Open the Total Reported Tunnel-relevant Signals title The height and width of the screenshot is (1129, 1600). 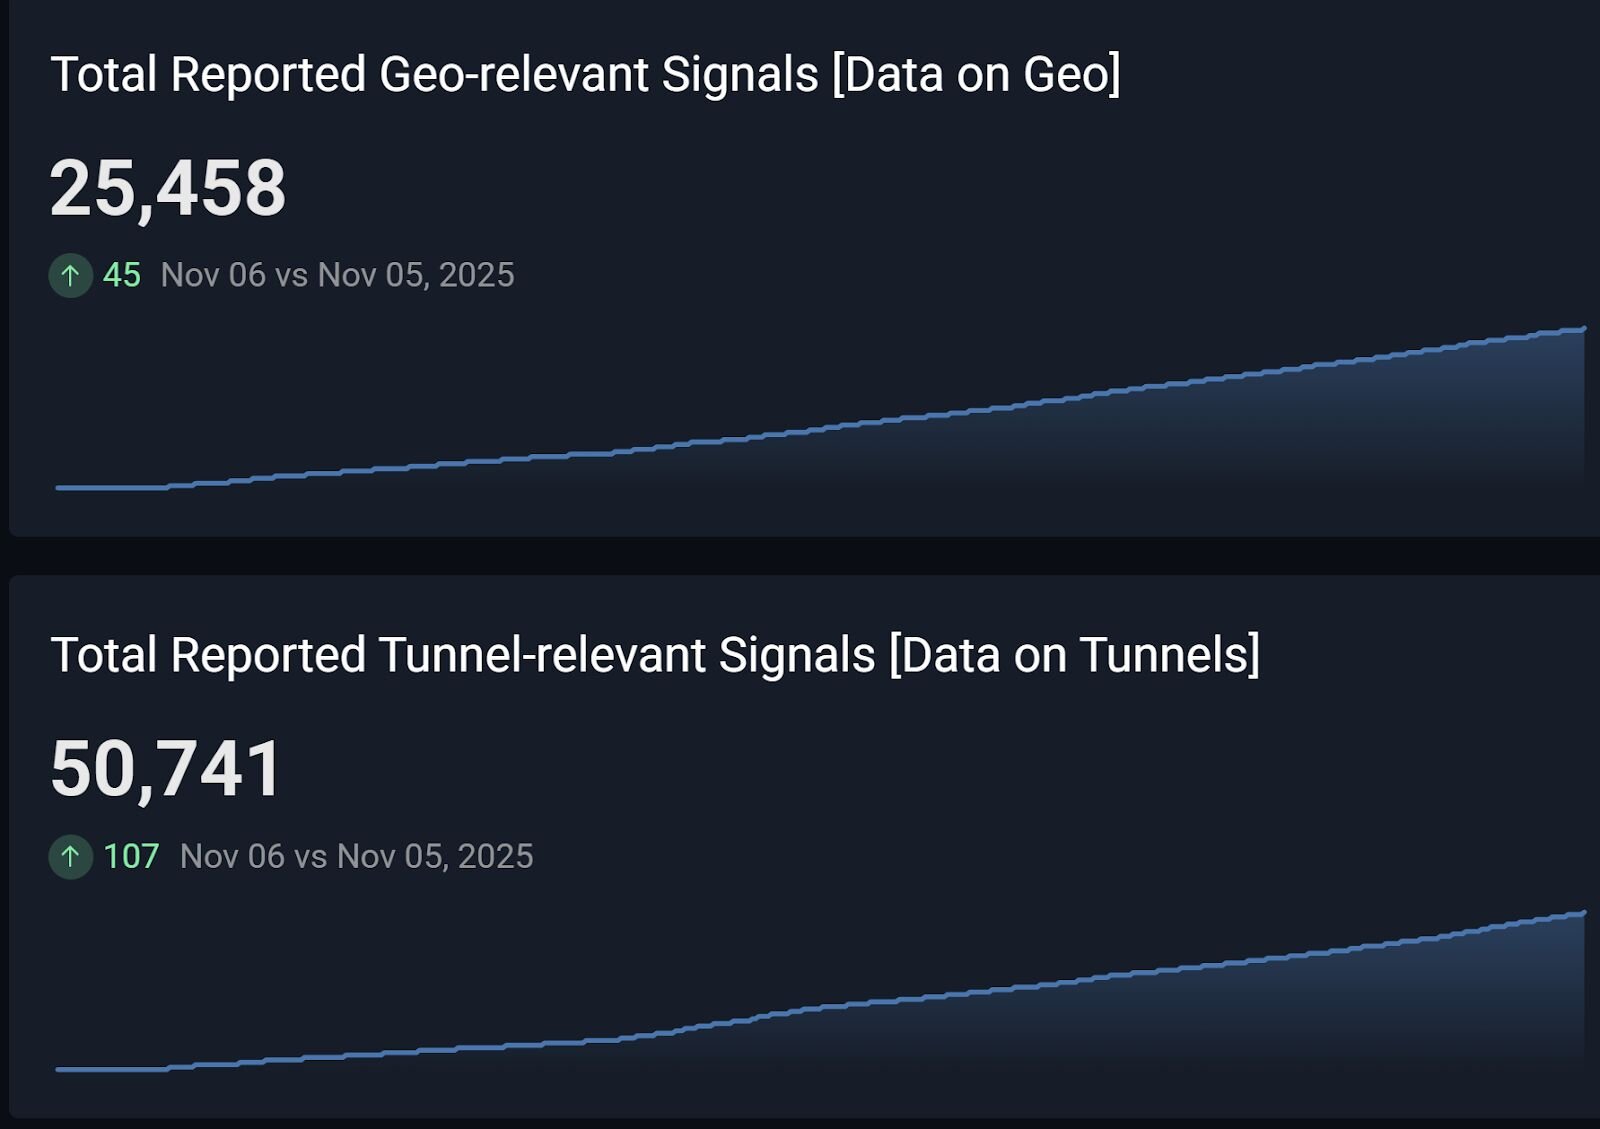click(462, 656)
